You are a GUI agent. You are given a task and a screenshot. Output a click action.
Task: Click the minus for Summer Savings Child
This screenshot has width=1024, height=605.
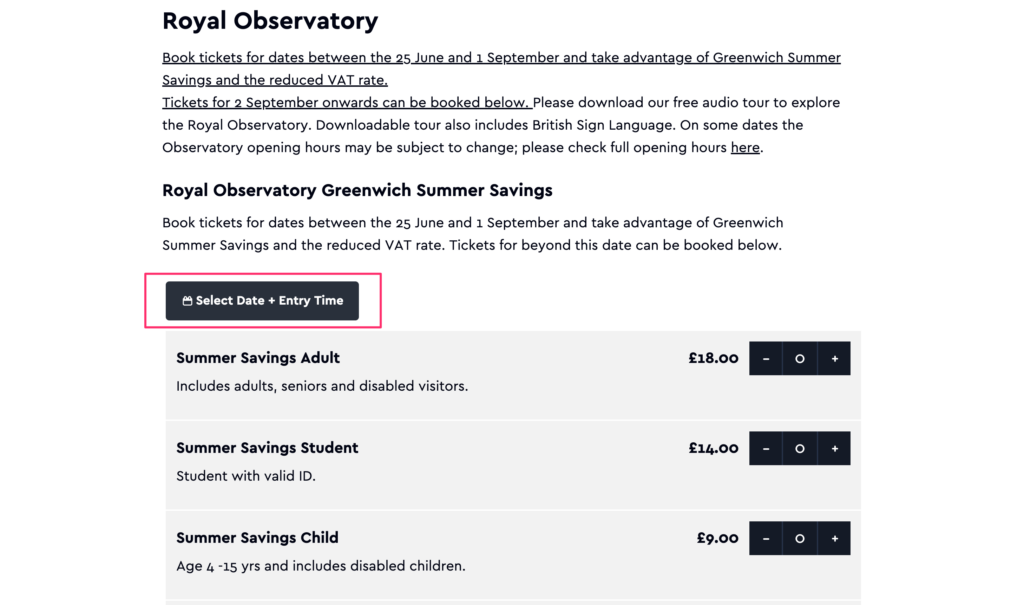click(766, 538)
